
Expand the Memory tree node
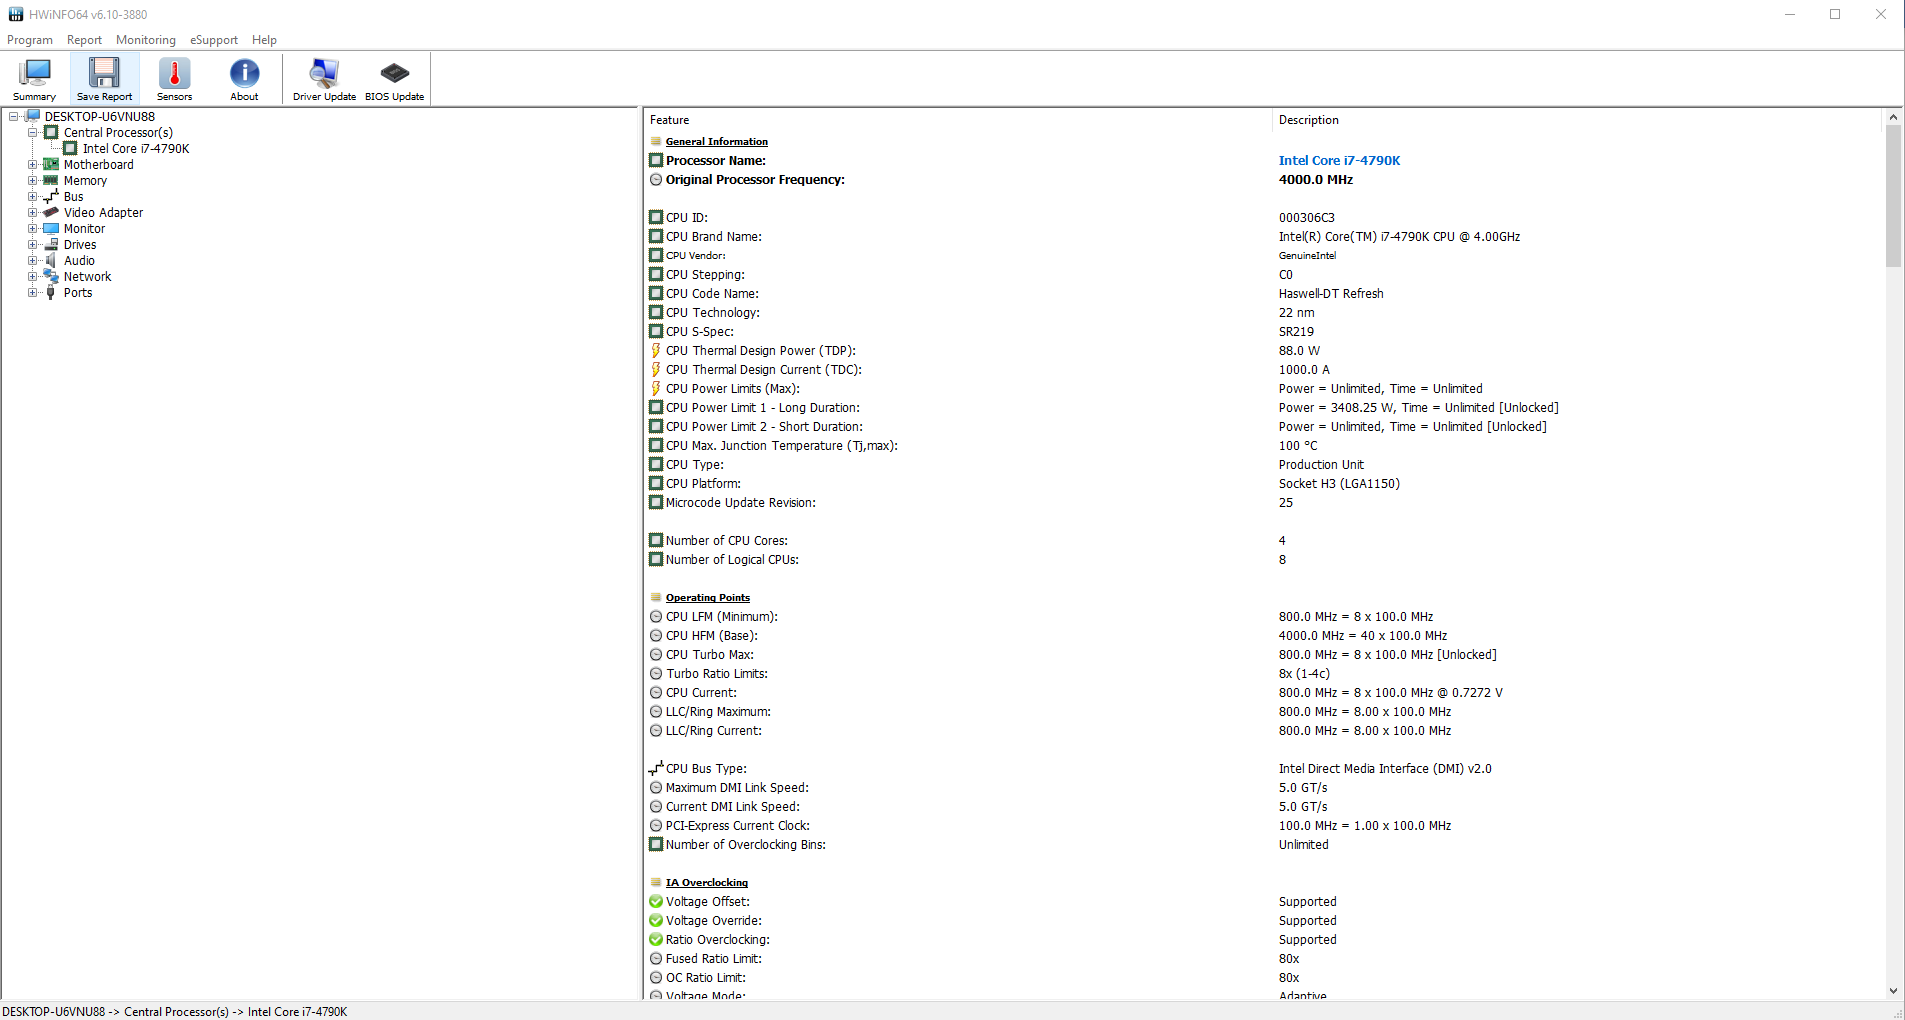[x=32, y=181]
